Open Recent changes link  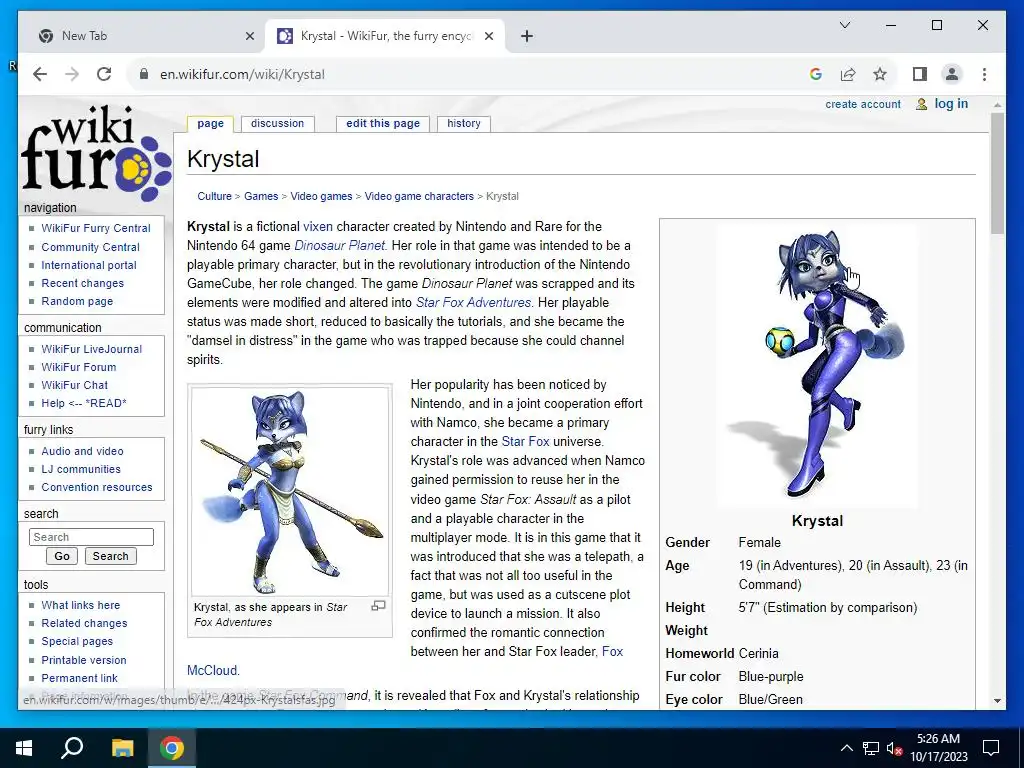point(82,283)
